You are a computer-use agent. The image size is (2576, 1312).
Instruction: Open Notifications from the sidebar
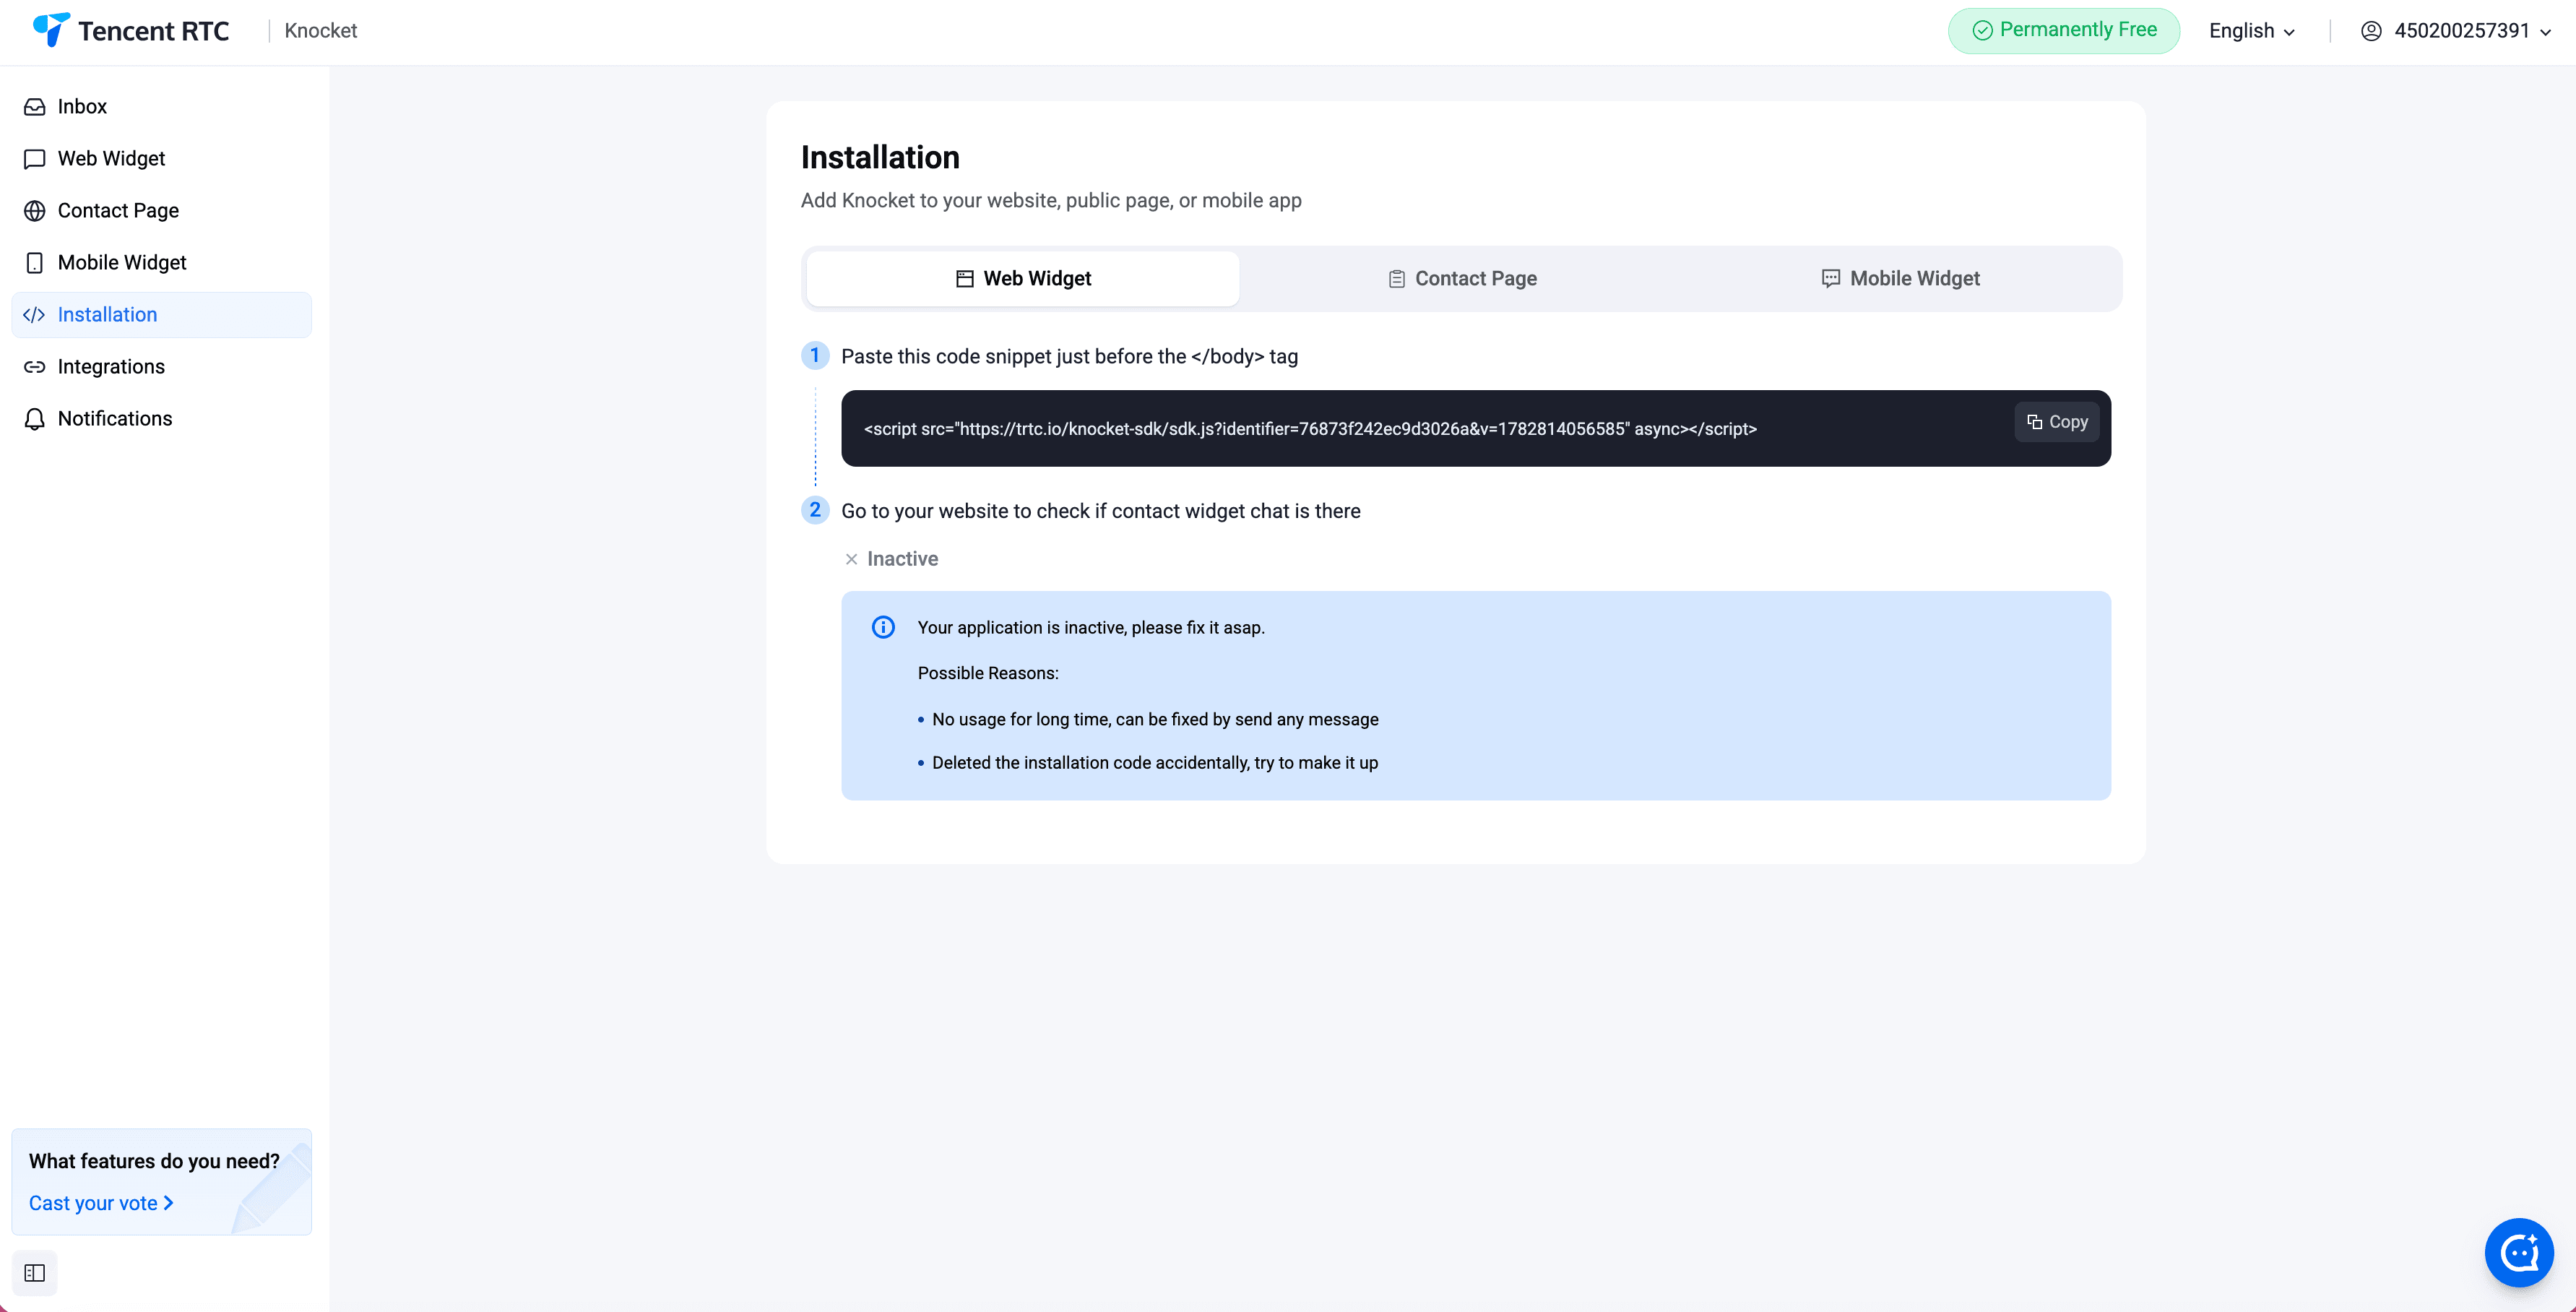coord(161,419)
